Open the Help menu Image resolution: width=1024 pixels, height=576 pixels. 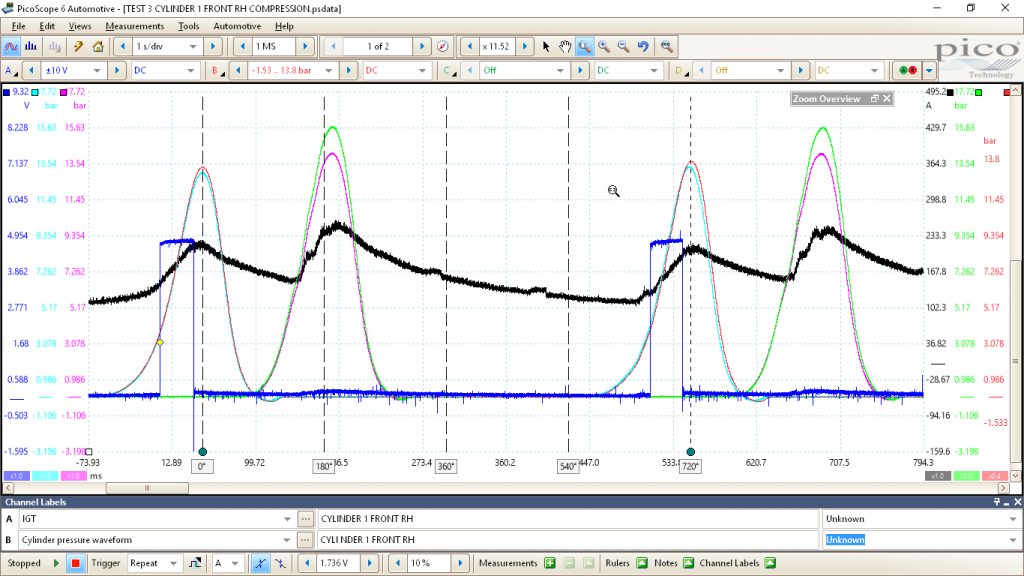284,26
